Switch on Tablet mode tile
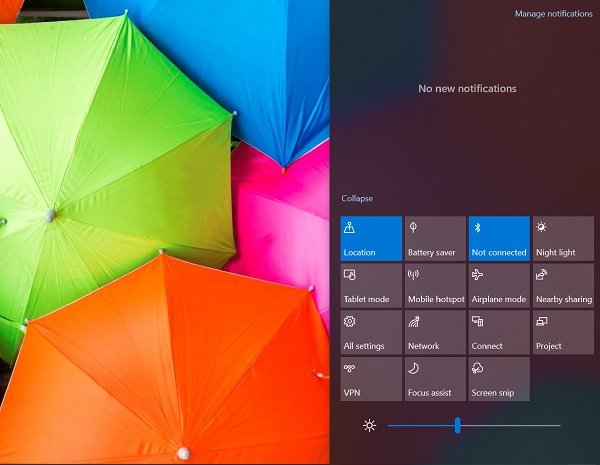 (371, 286)
